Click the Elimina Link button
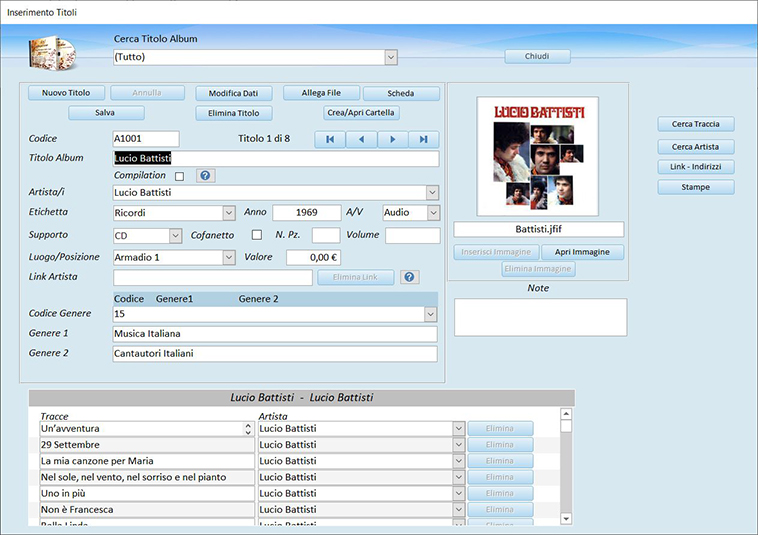Viewport: 758px width, 535px height. click(356, 277)
